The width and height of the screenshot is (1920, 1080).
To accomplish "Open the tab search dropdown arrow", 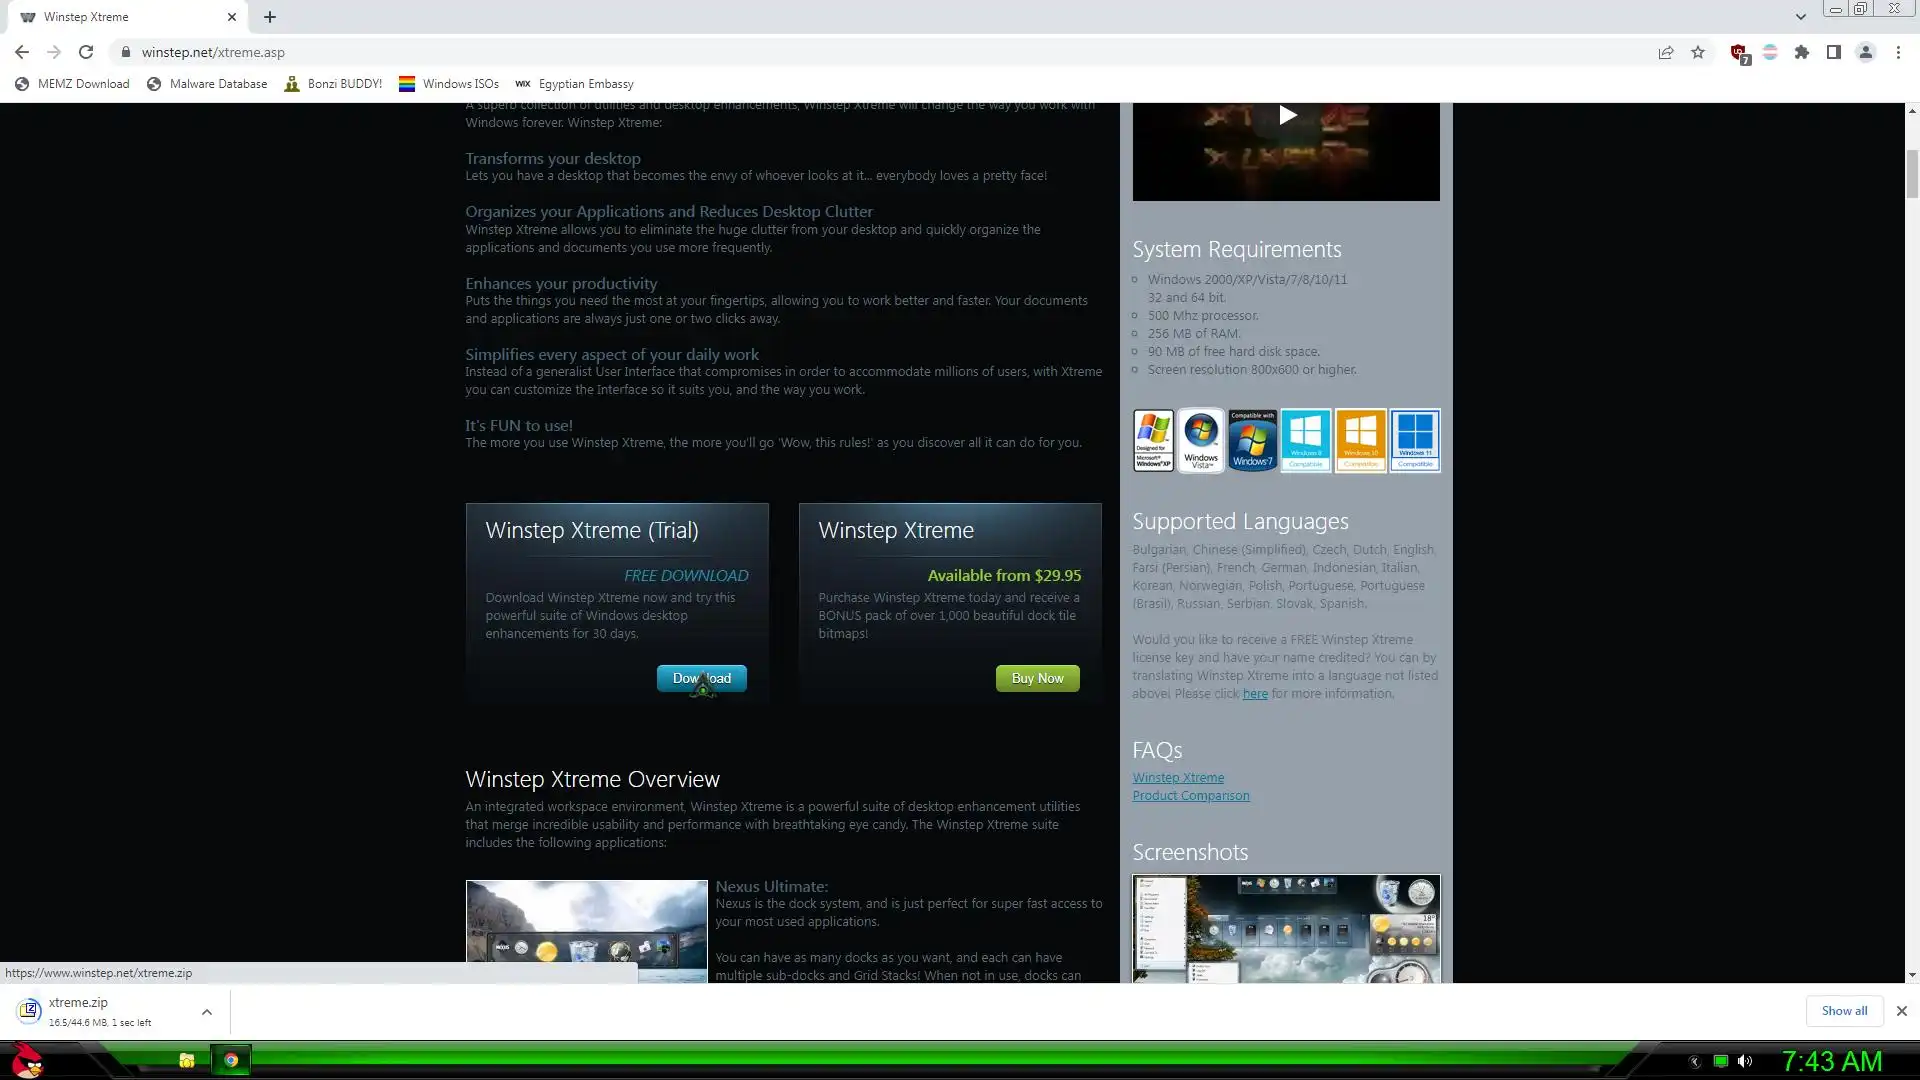I will tap(1801, 17).
